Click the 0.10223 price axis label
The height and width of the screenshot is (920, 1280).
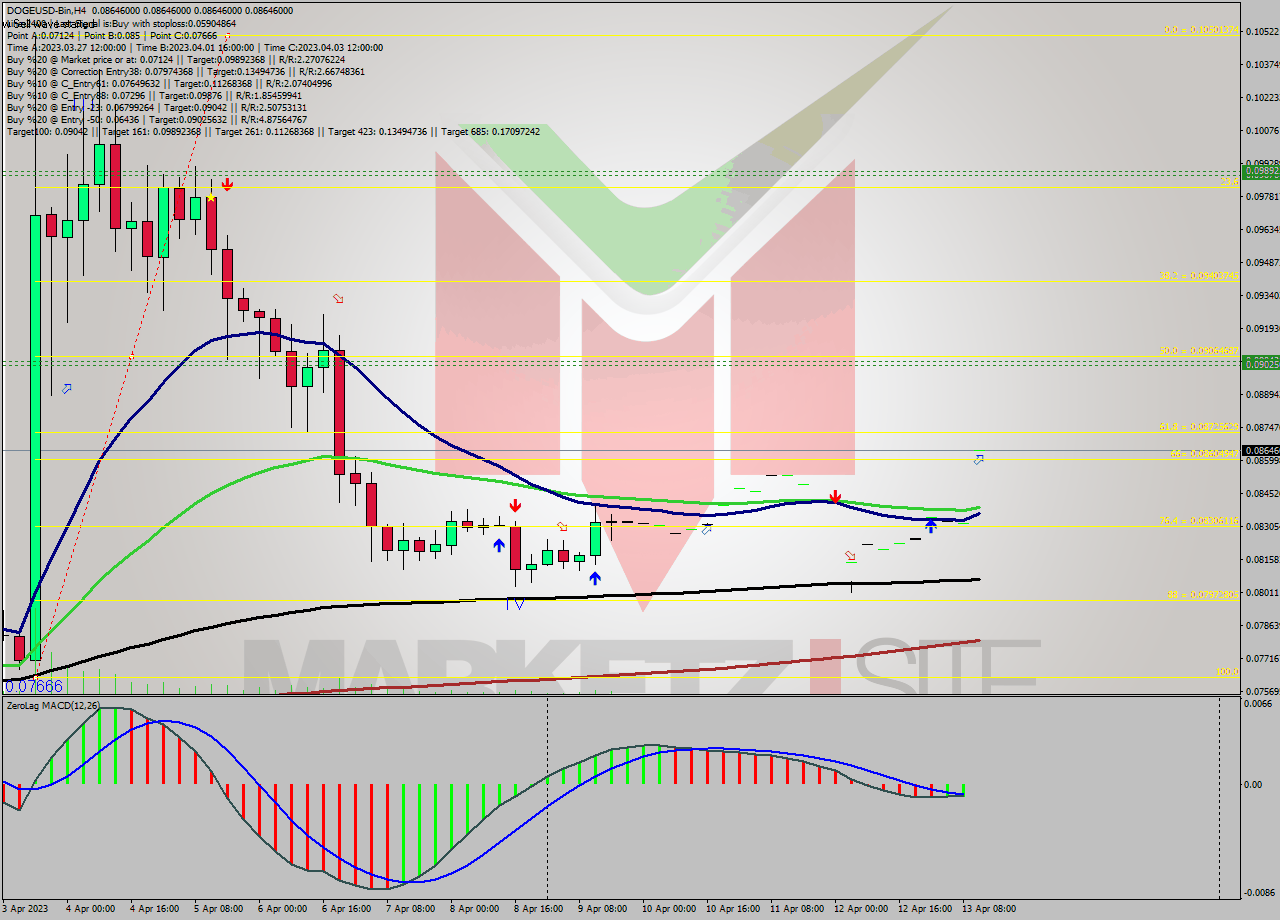pyautogui.click(x=1261, y=98)
